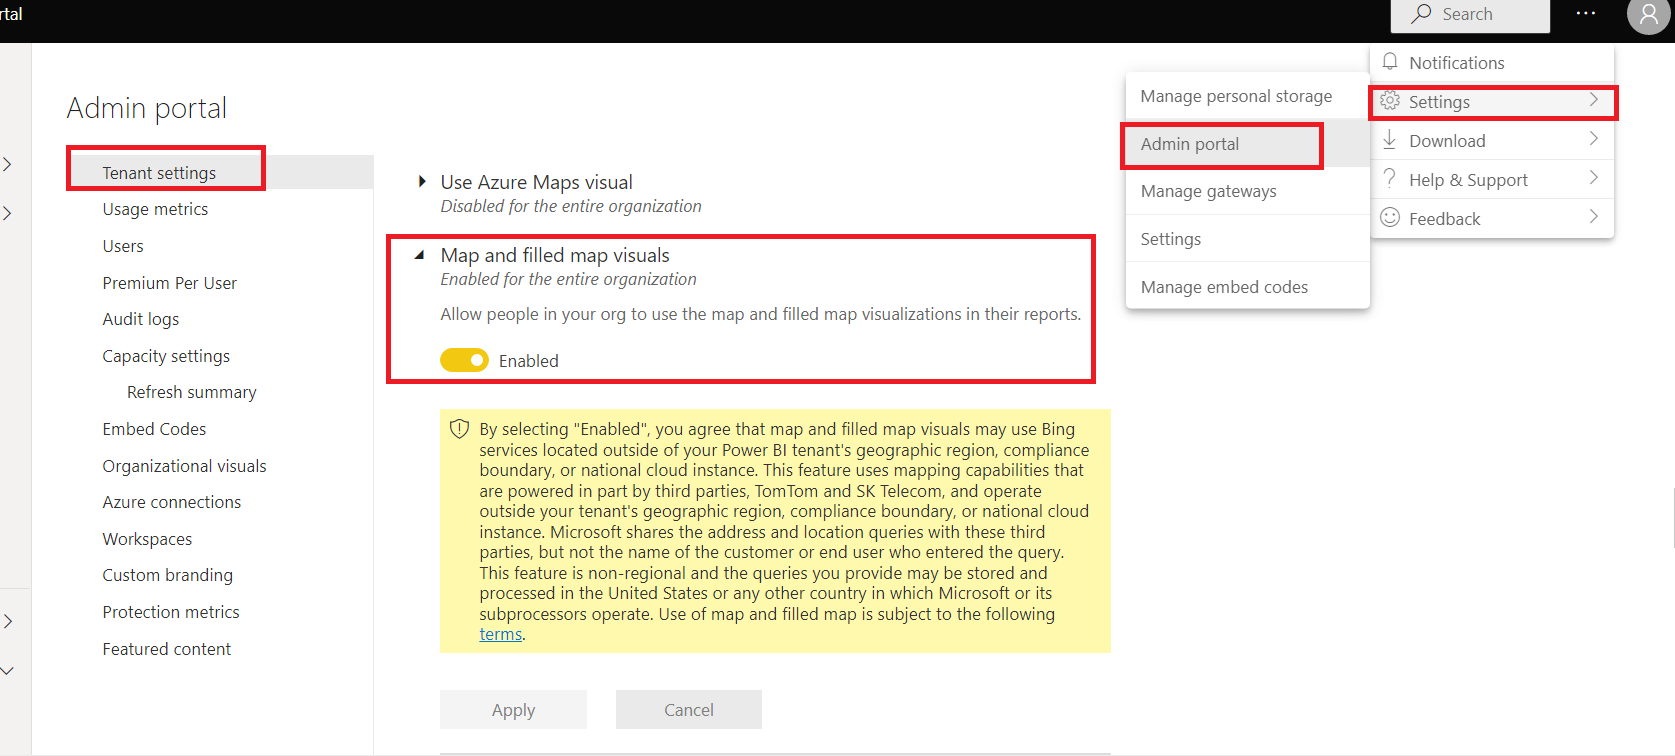Open Organizational visuals section
1675x756 pixels.
click(184, 466)
